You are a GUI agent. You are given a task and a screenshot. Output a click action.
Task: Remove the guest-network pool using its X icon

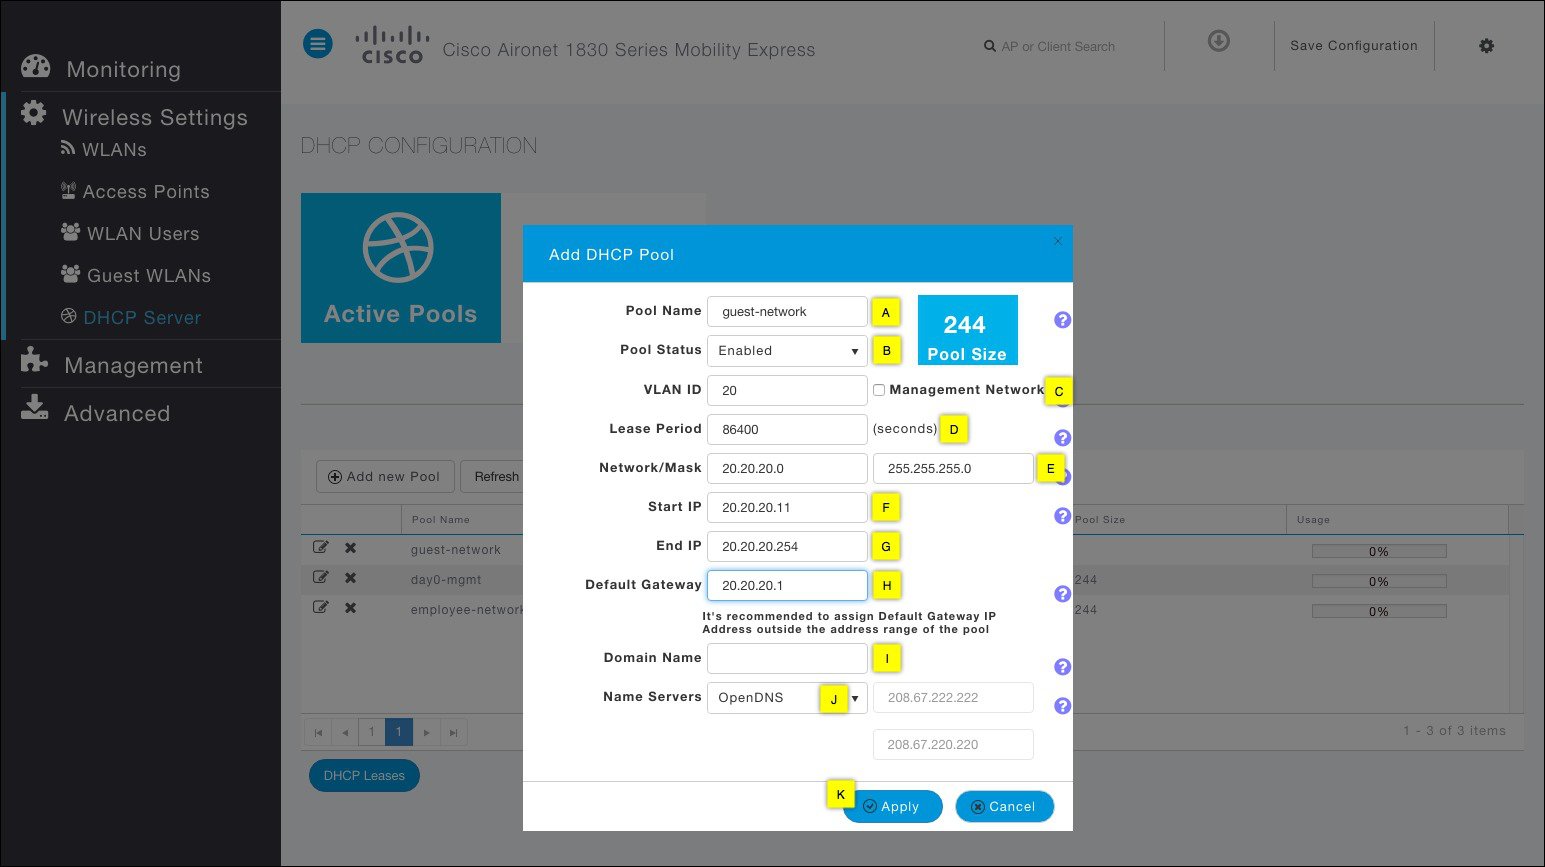[x=350, y=548]
